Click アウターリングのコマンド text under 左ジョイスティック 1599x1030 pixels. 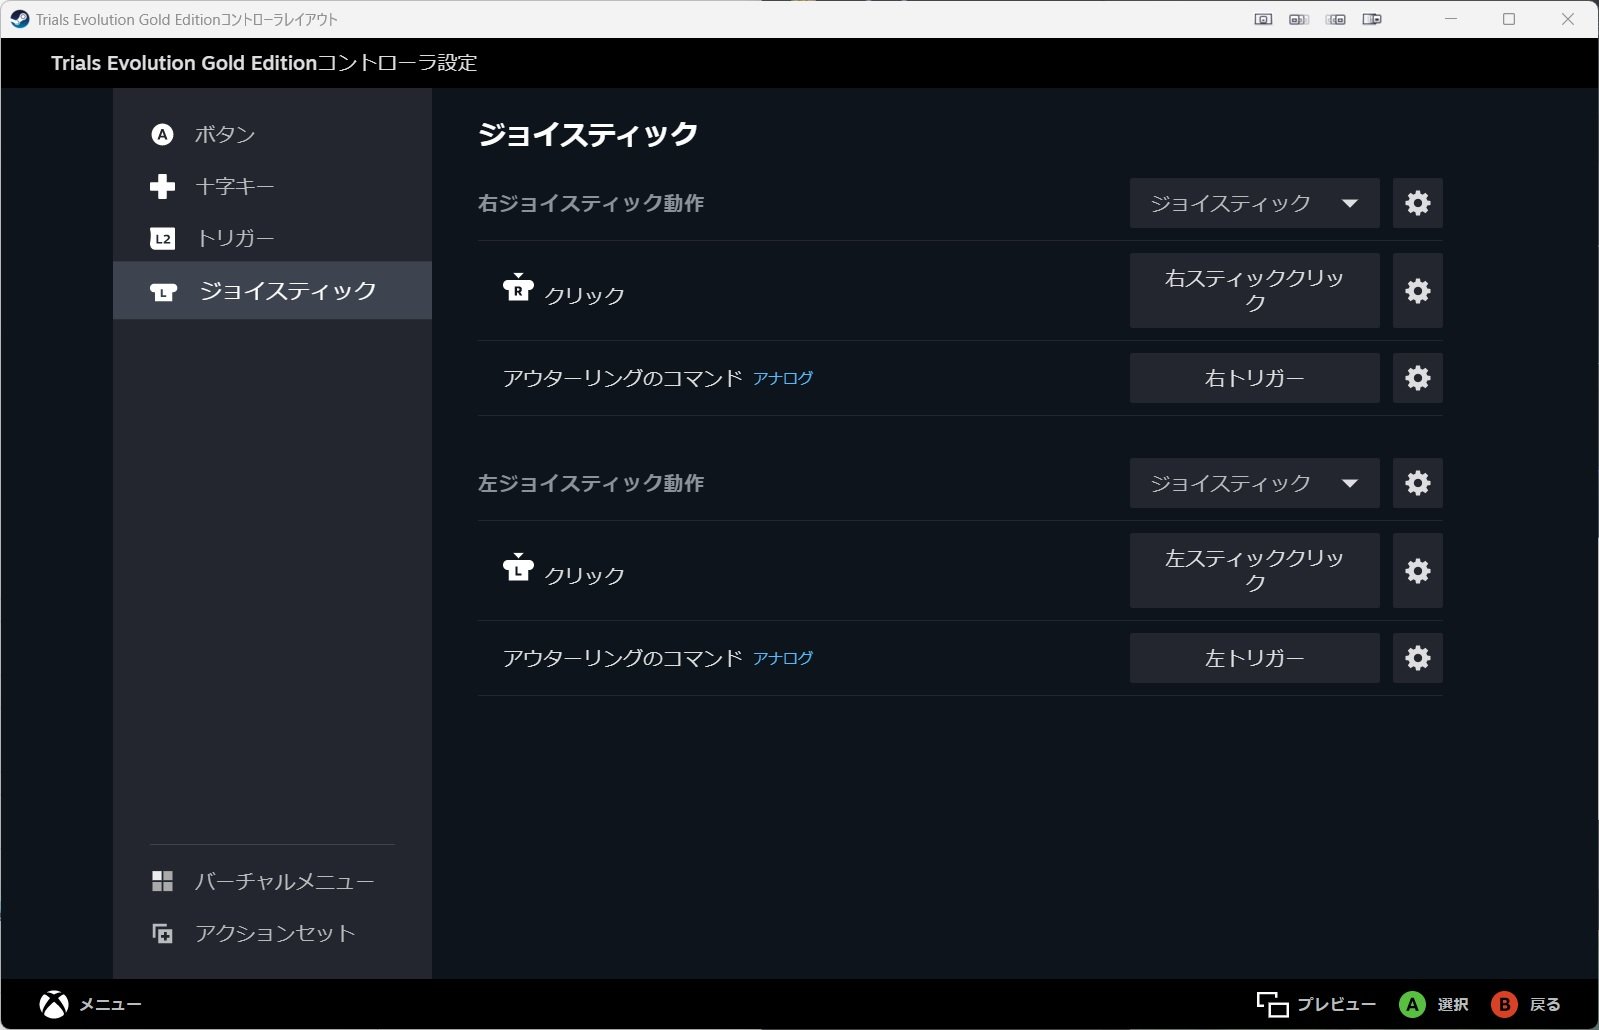pos(622,658)
